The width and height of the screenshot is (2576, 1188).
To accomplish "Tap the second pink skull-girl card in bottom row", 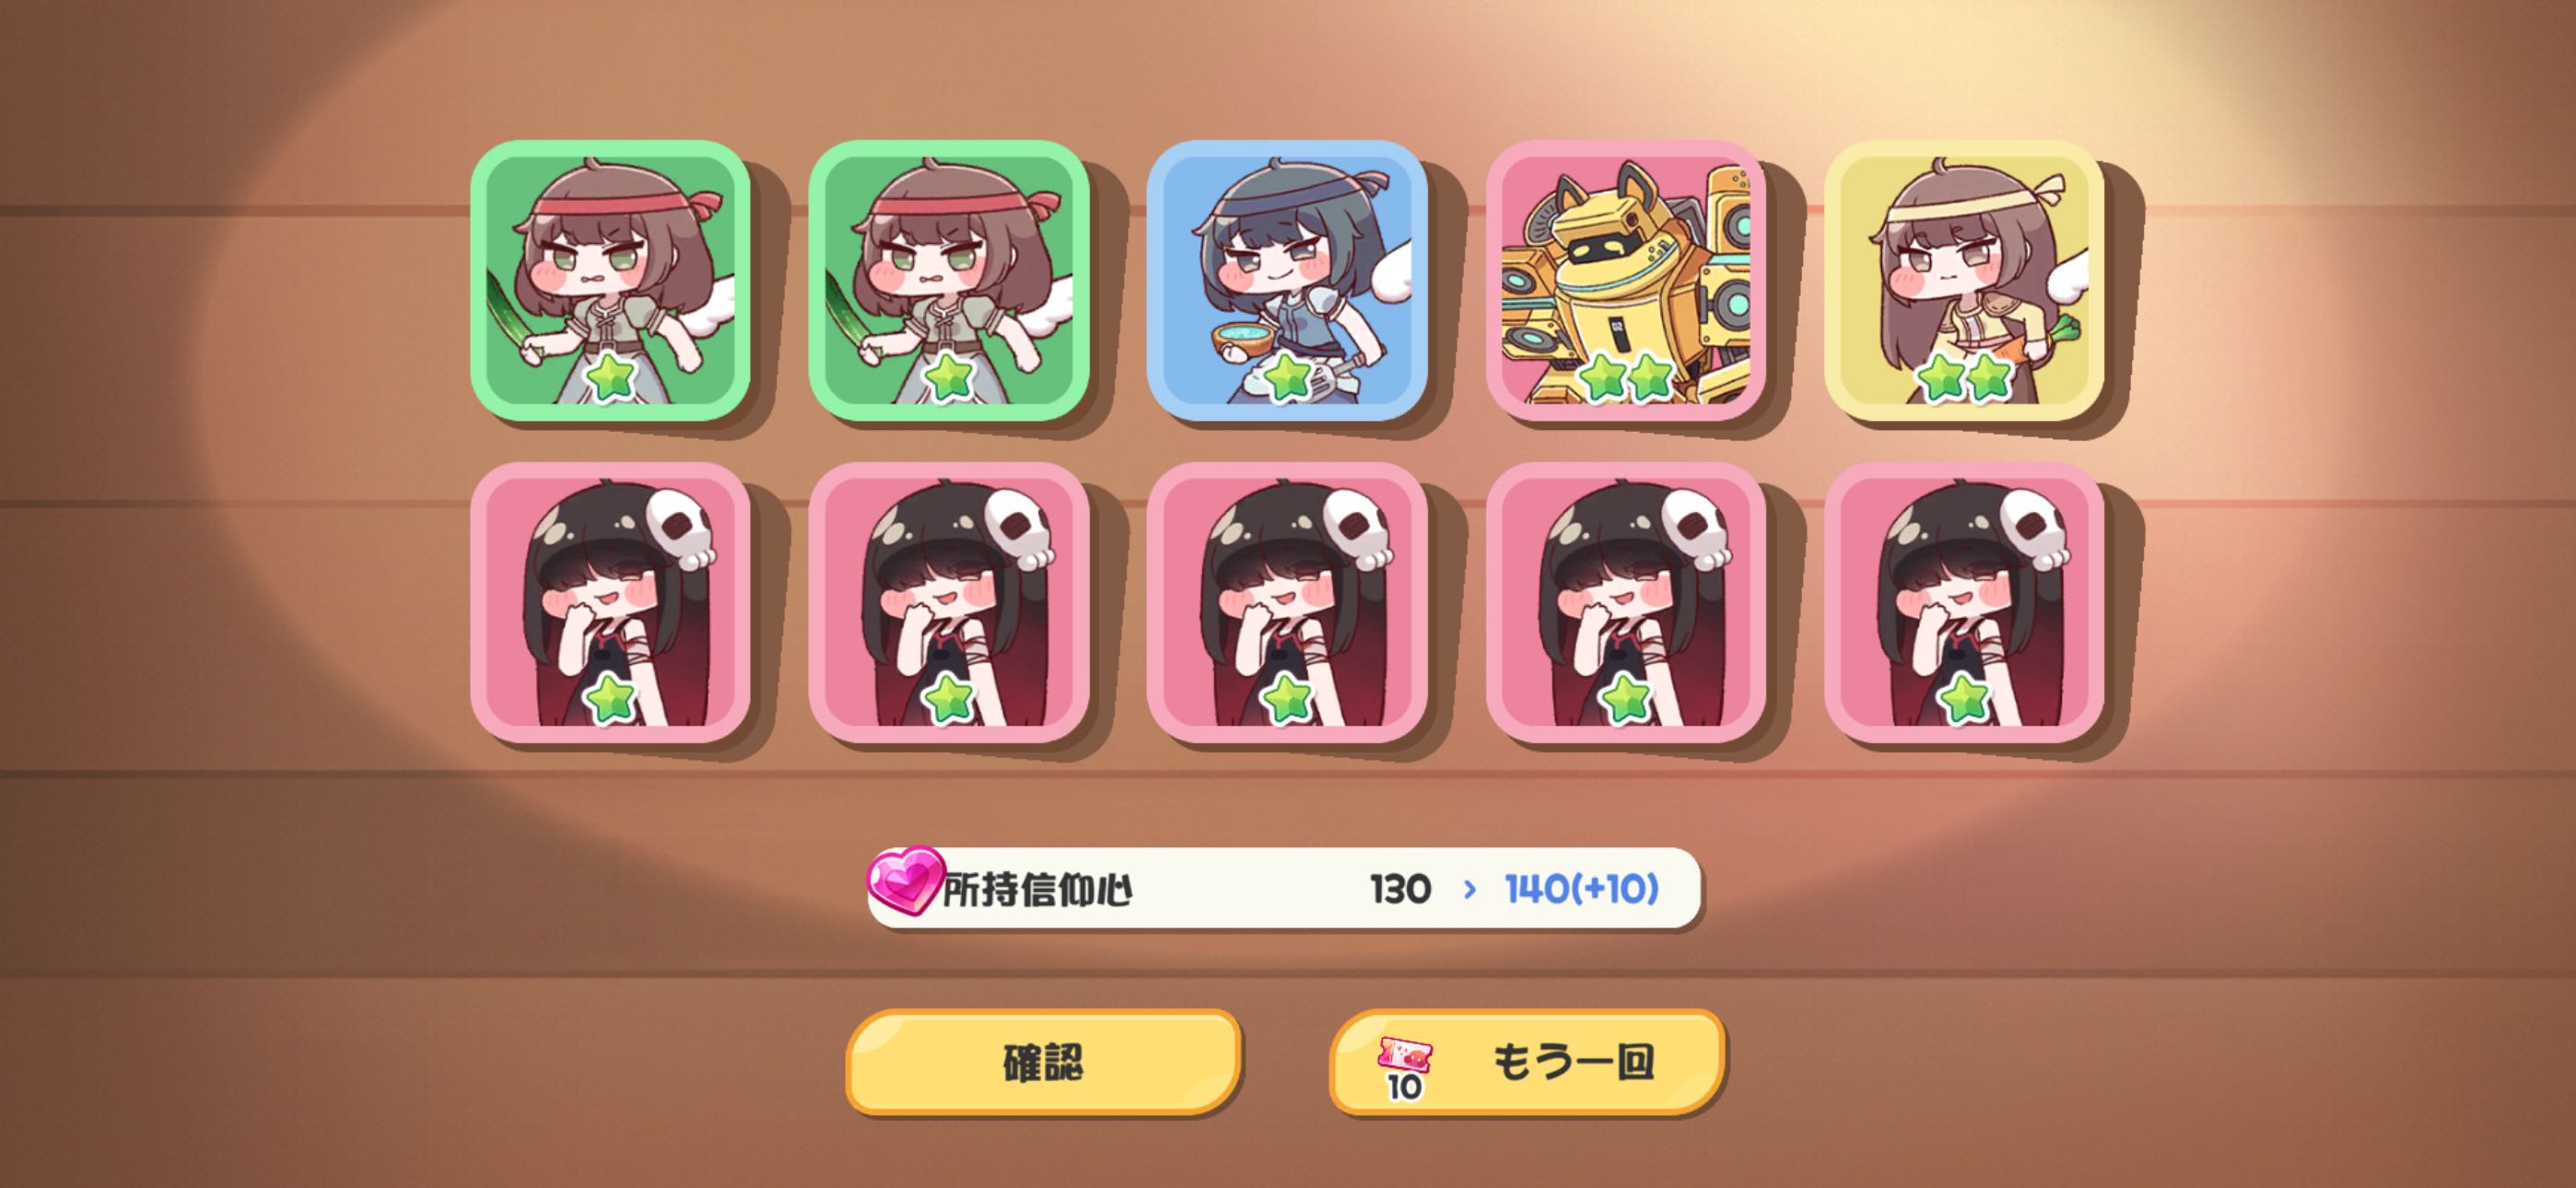I will (948, 602).
